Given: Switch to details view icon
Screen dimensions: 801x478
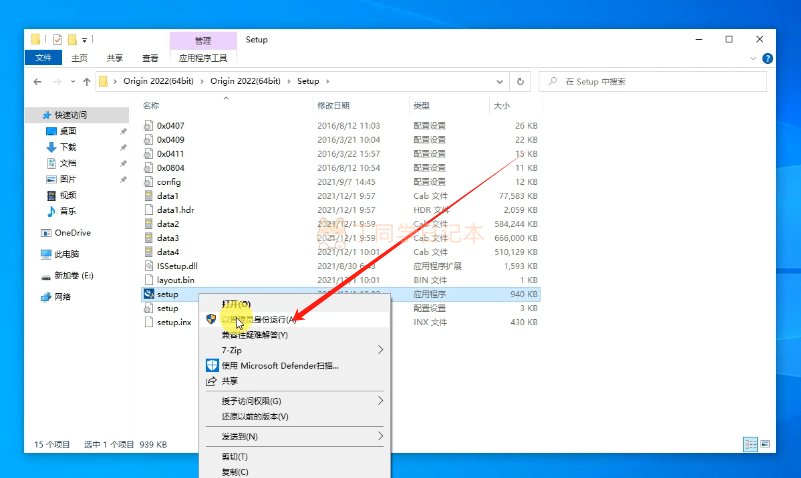Looking at the screenshot, I should pos(749,444).
